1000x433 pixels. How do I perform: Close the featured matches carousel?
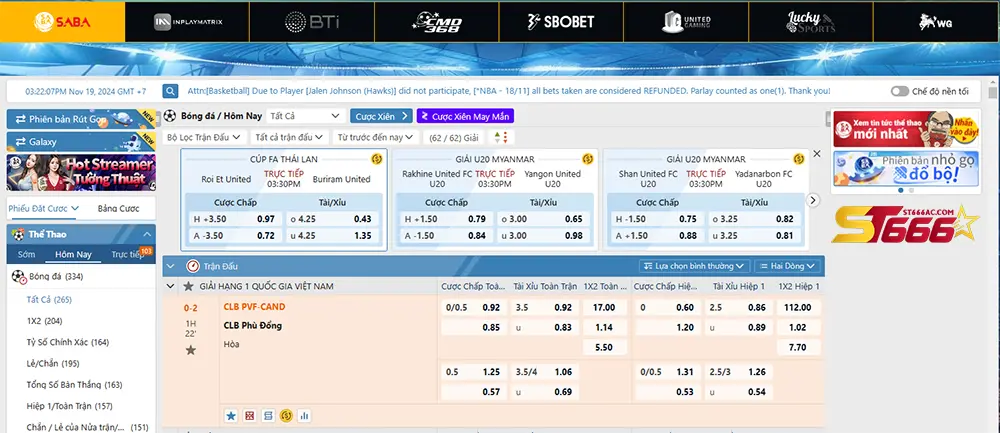click(817, 154)
